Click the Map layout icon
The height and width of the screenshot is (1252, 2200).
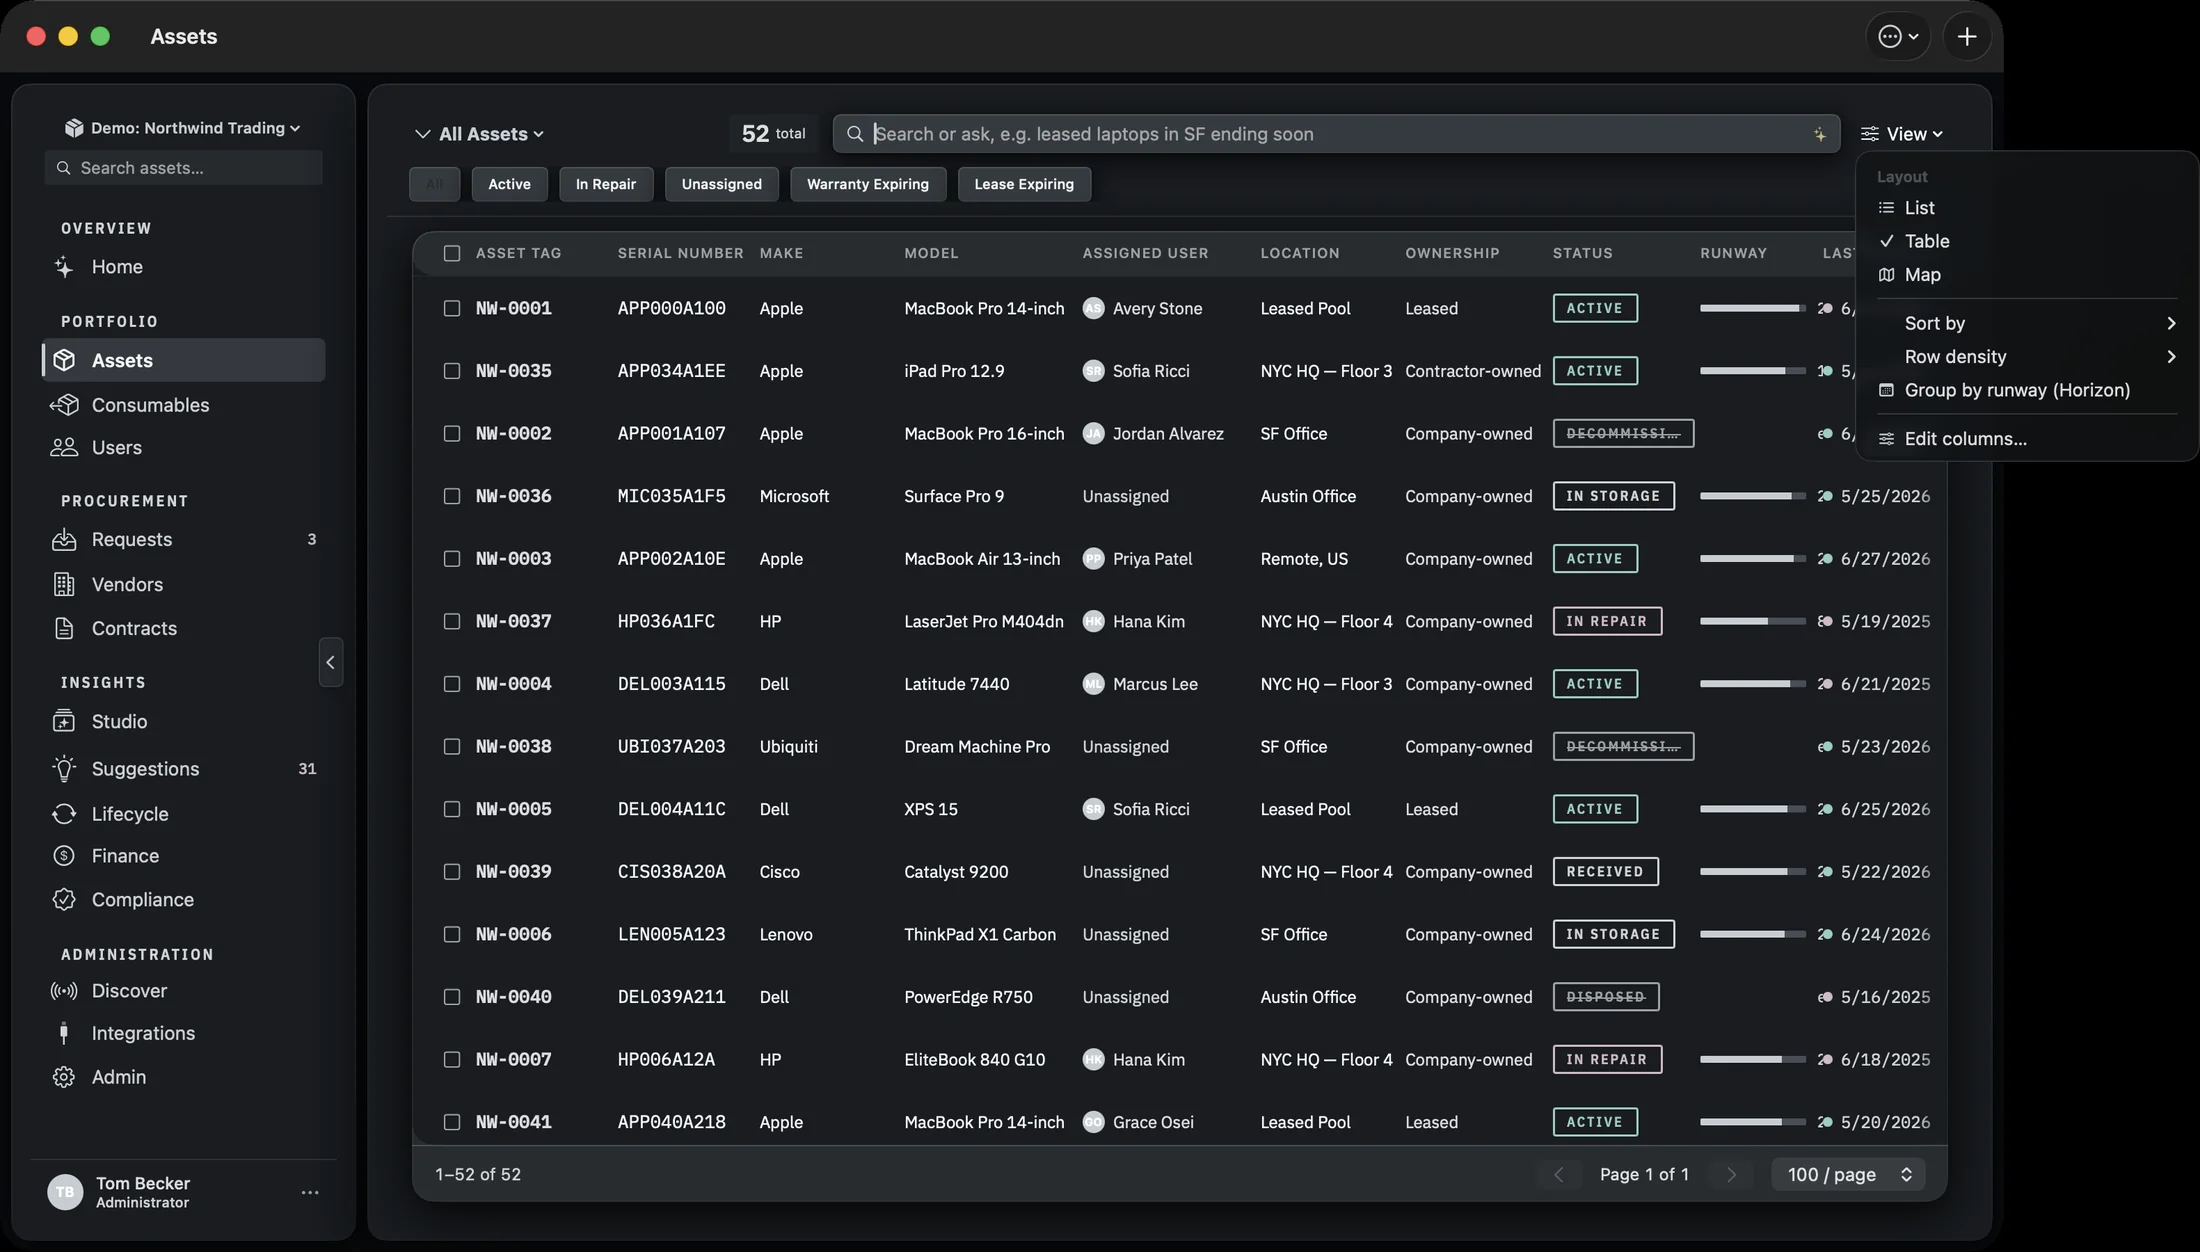(x=1886, y=275)
